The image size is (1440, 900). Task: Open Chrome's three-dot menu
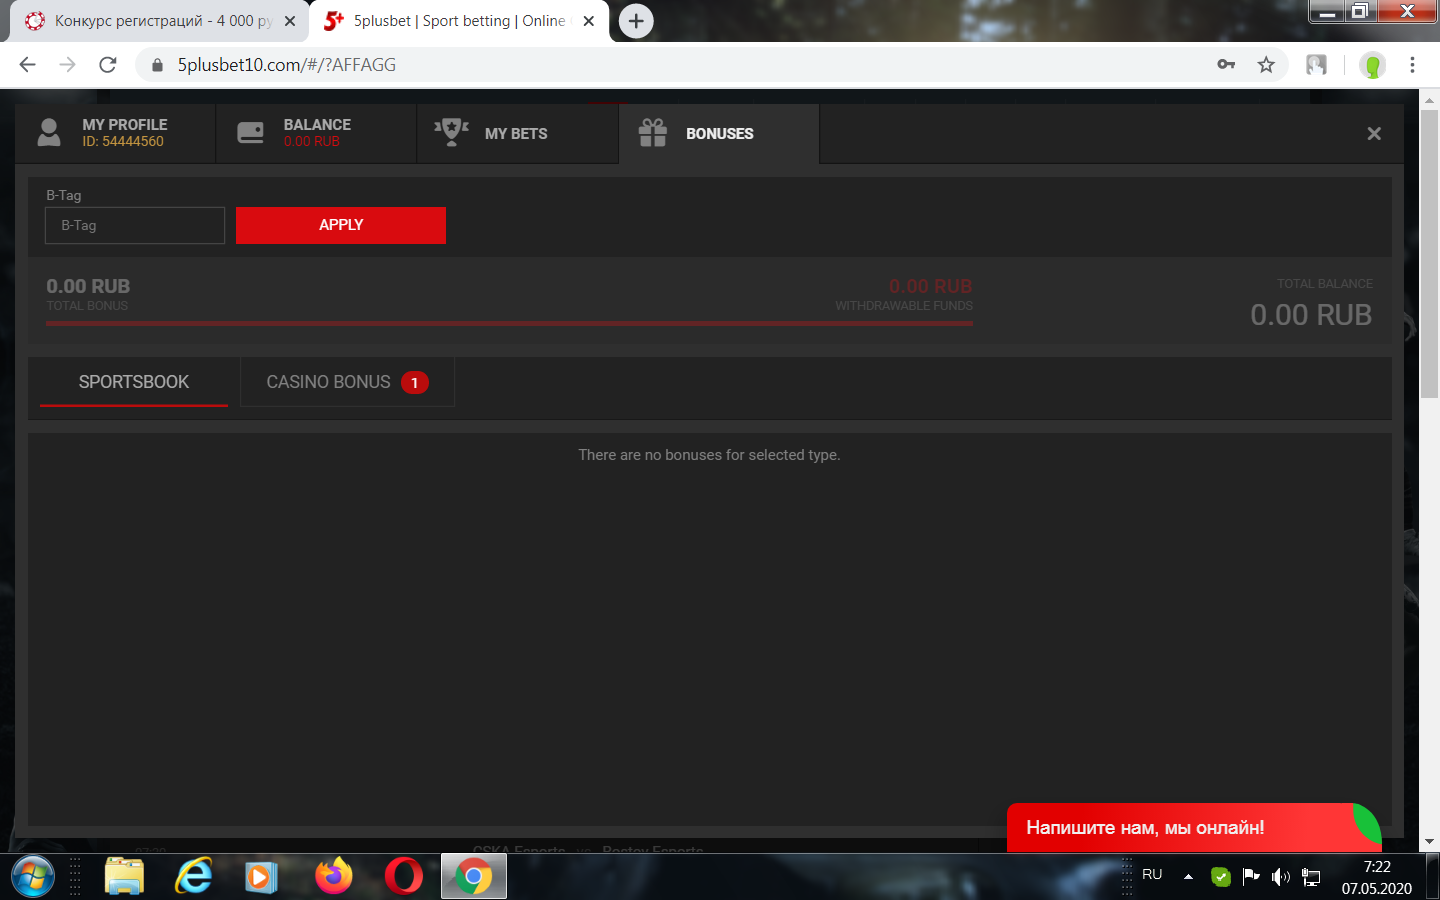(x=1412, y=65)
